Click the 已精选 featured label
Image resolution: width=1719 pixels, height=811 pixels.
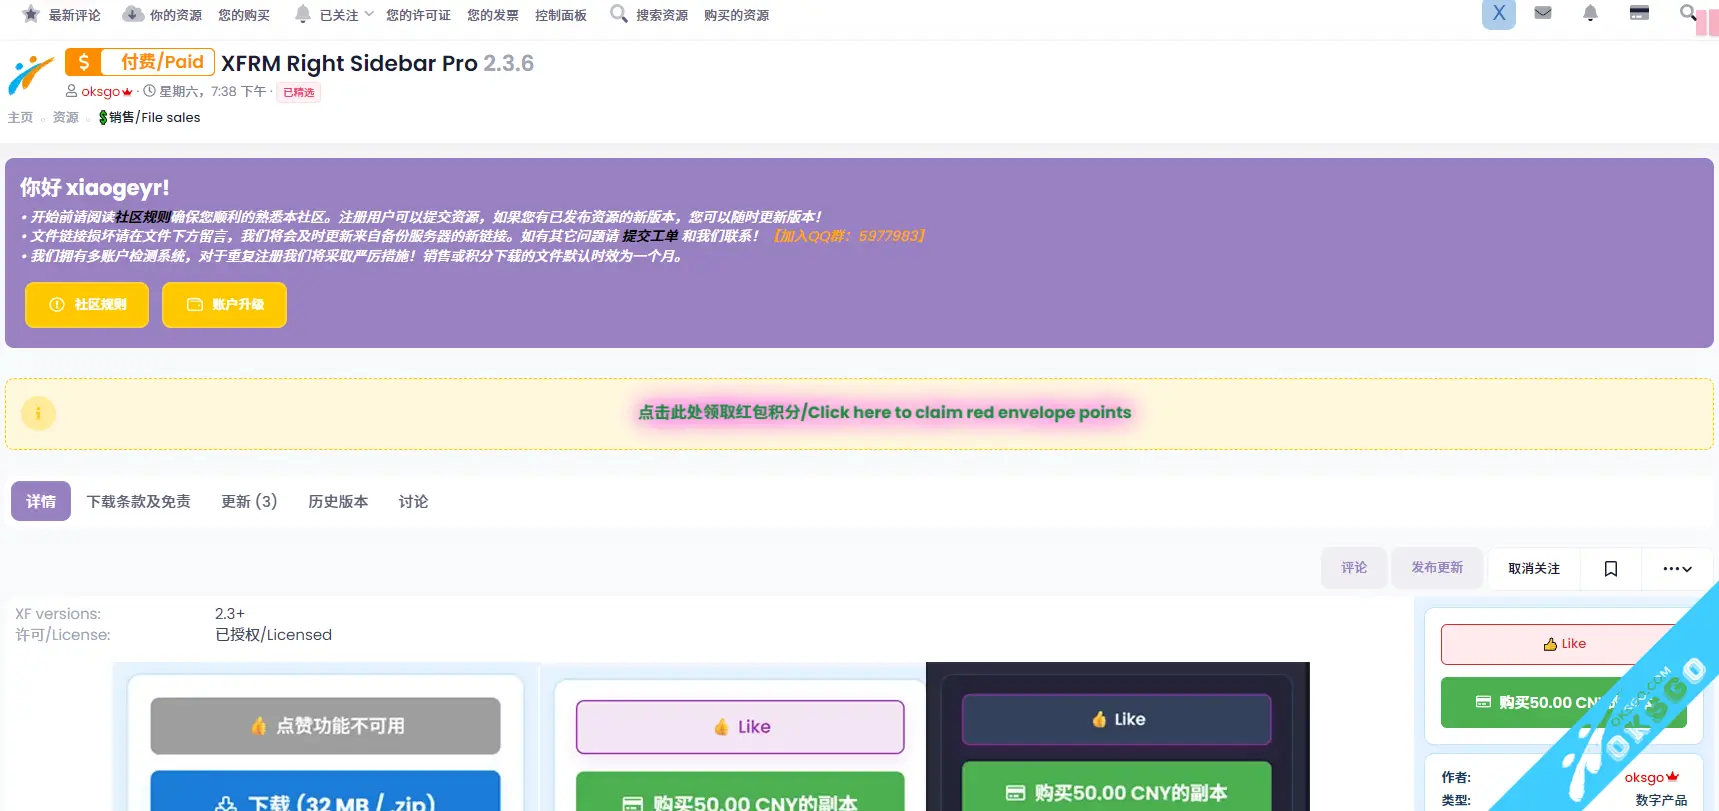point(298,92)
